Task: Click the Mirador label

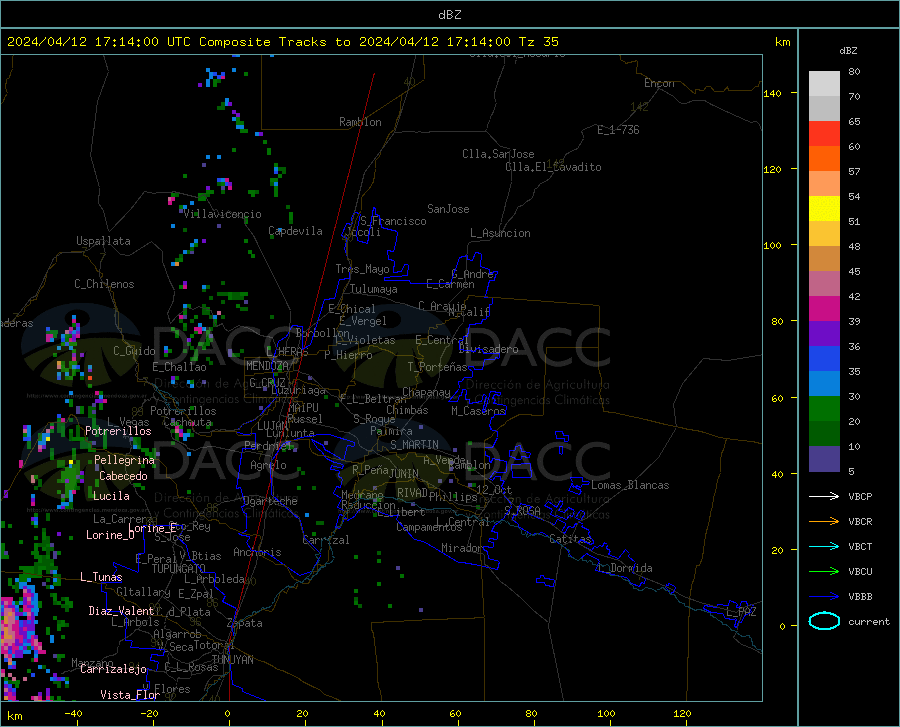Action: pyautogui.click(x=462, y=548)
